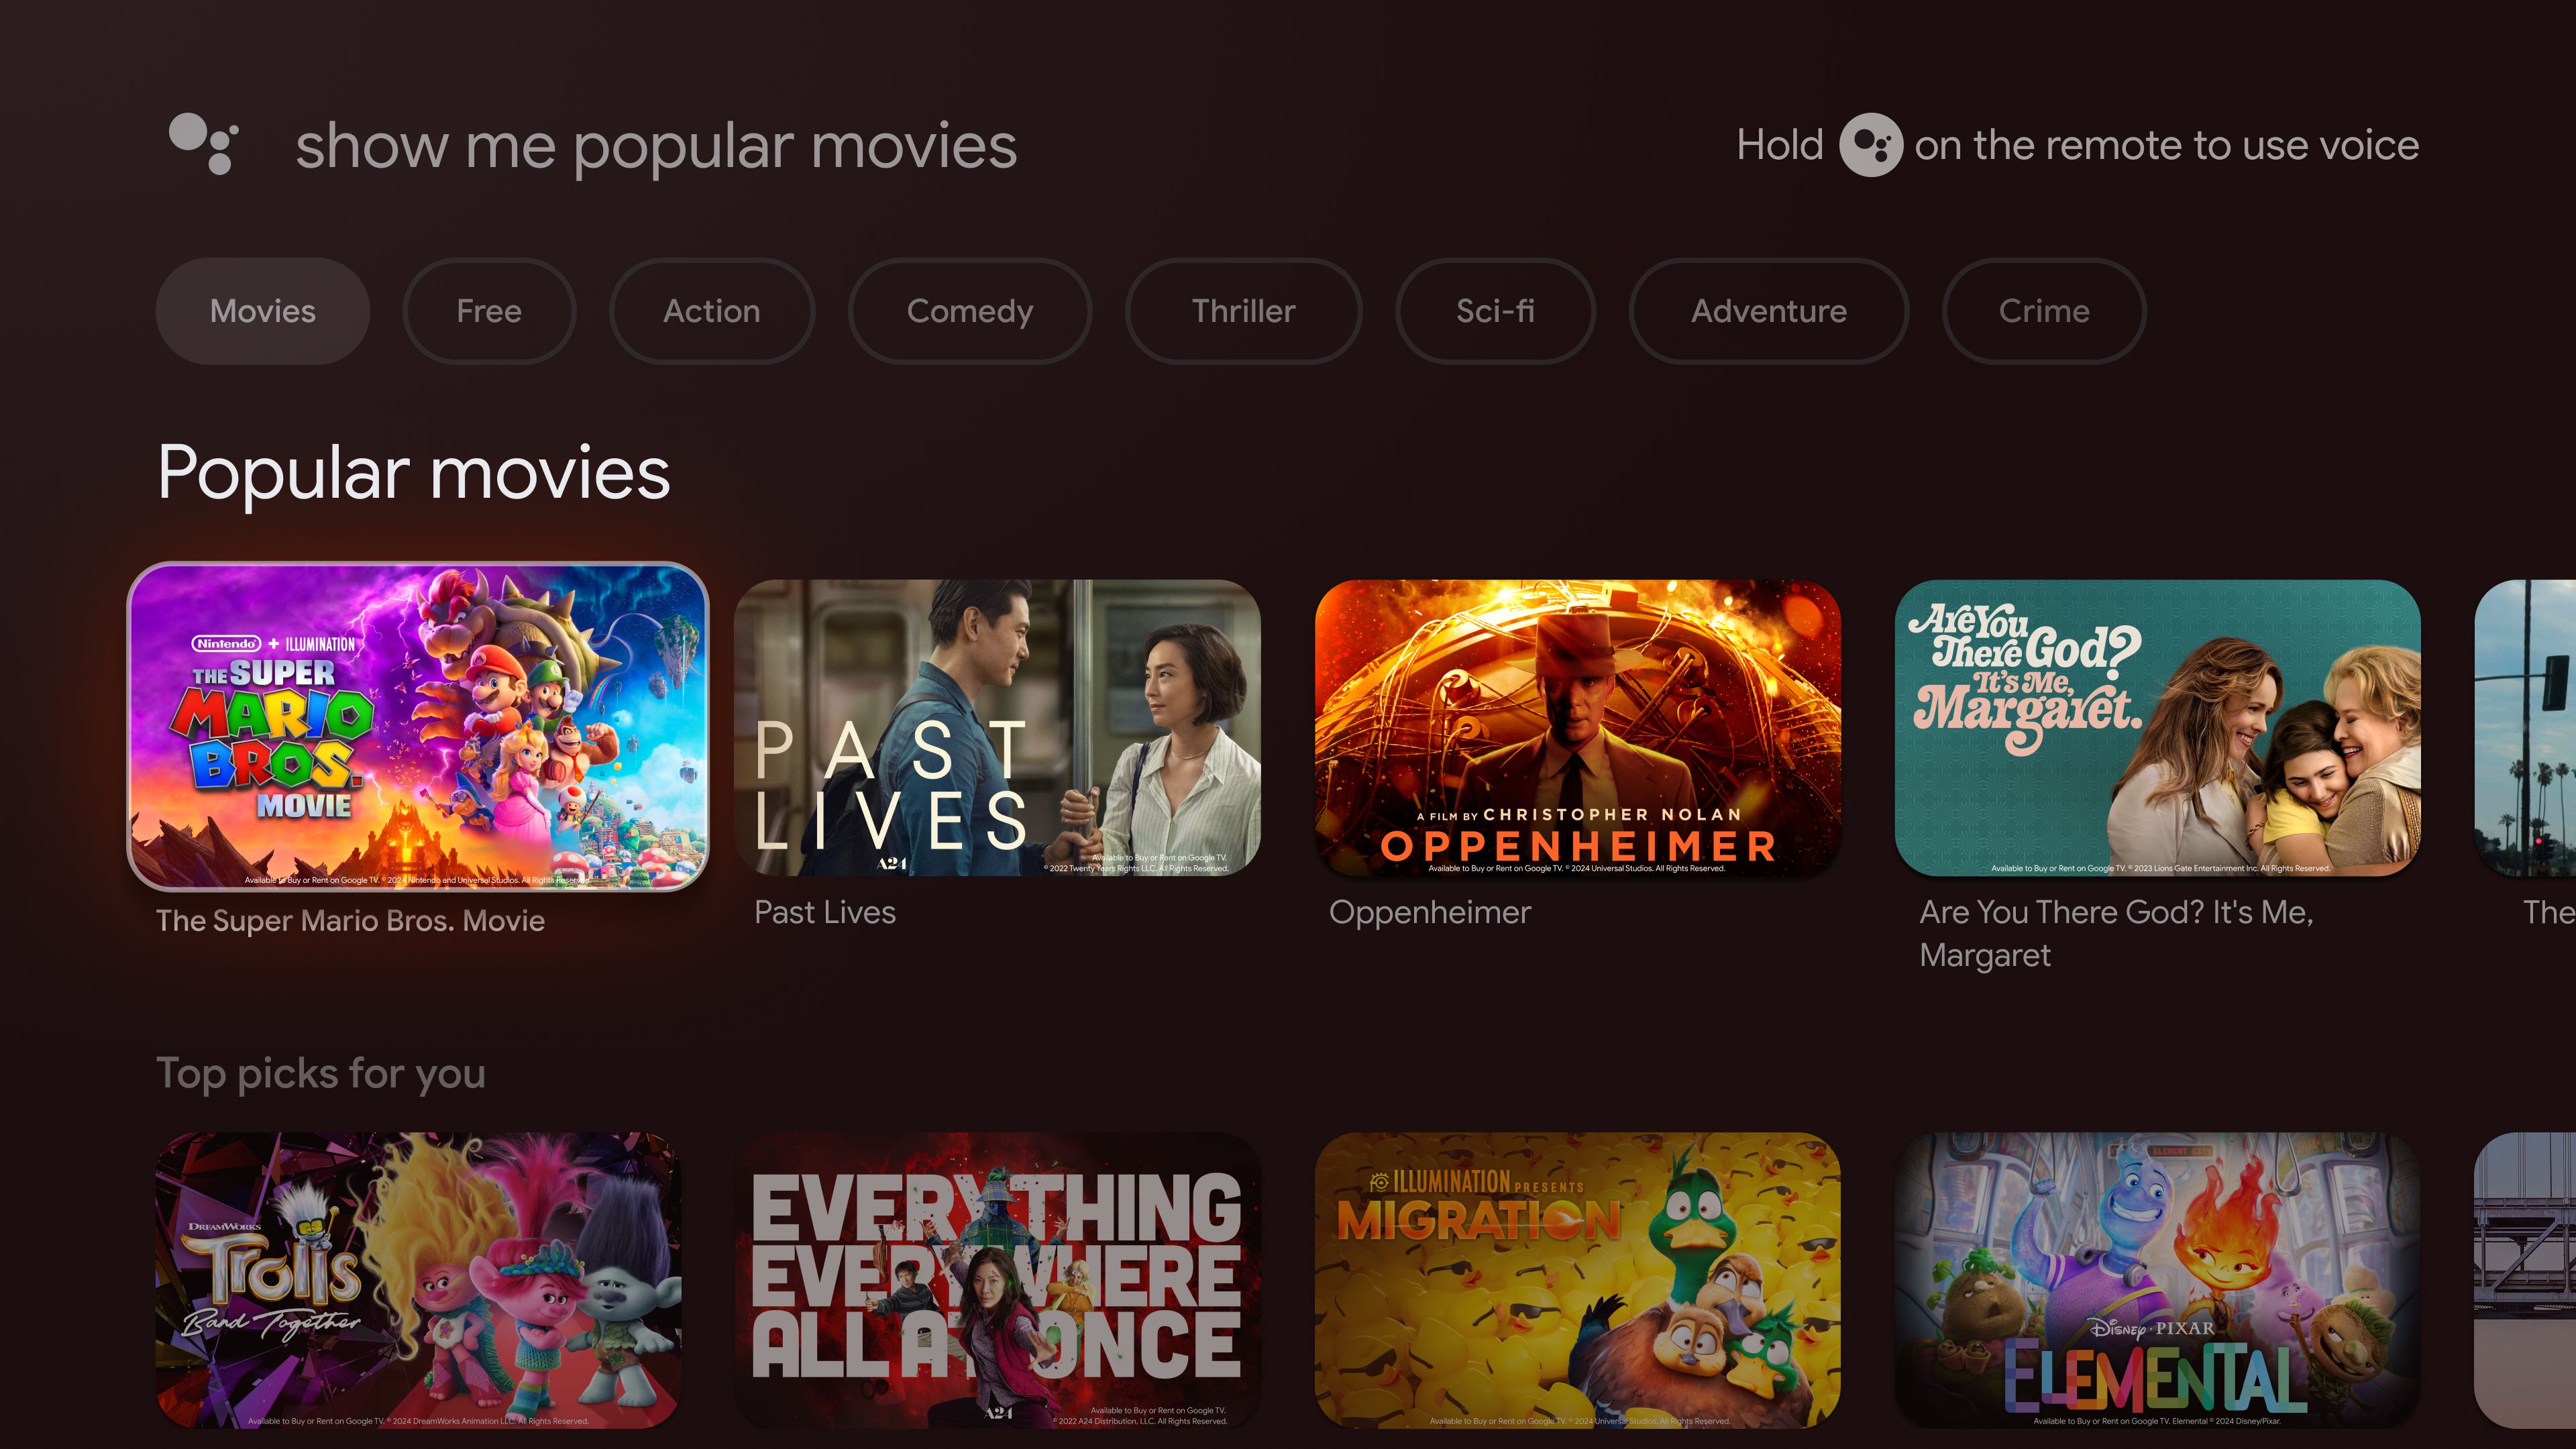Image resolution: width=2576 pixels, height=1449 pixels.
Task: Select the Adventure category icon
Action: coord(1769,310)
